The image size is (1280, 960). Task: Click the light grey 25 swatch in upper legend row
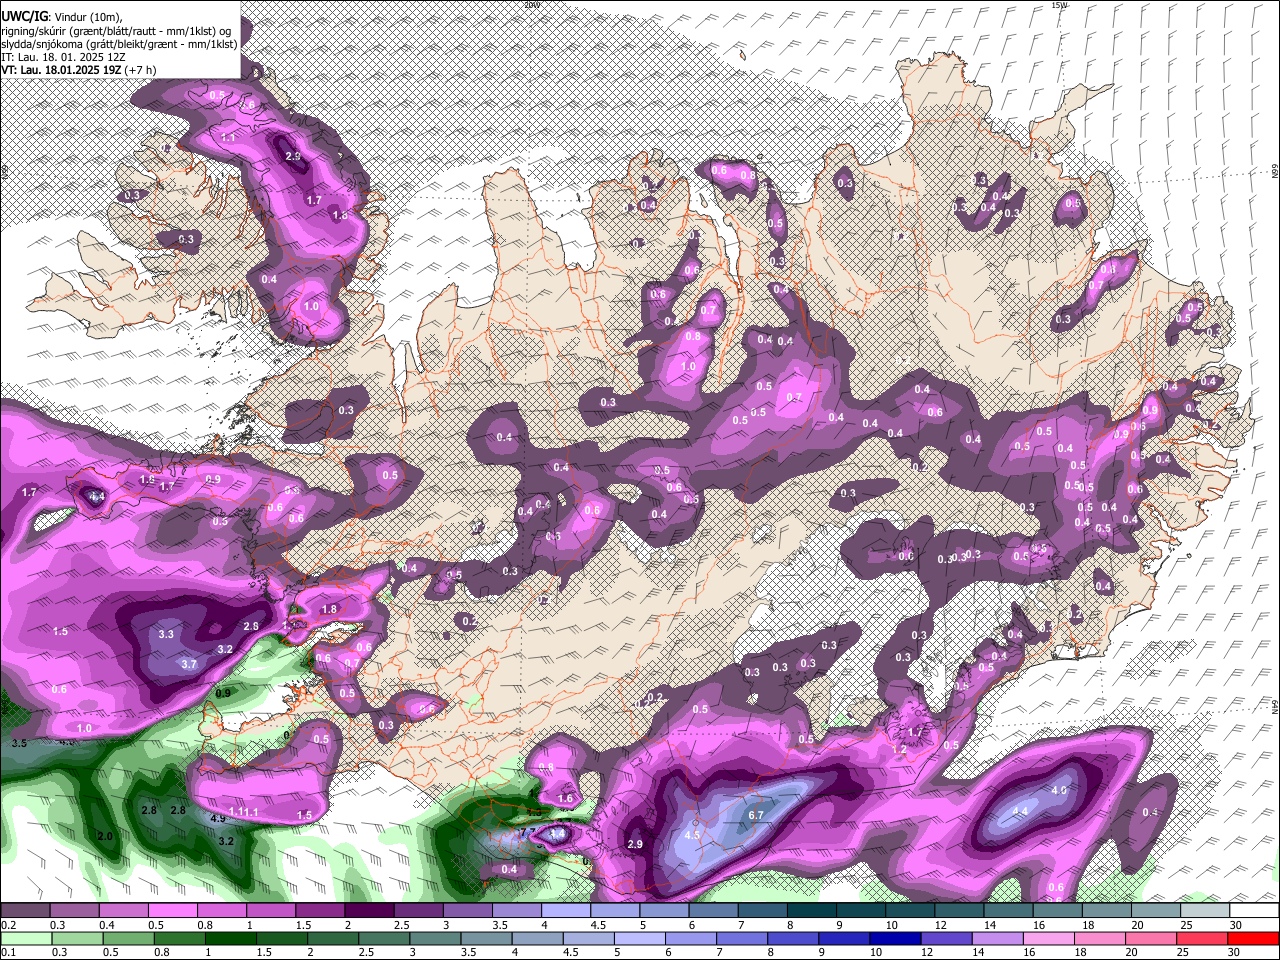[1206, 911]
